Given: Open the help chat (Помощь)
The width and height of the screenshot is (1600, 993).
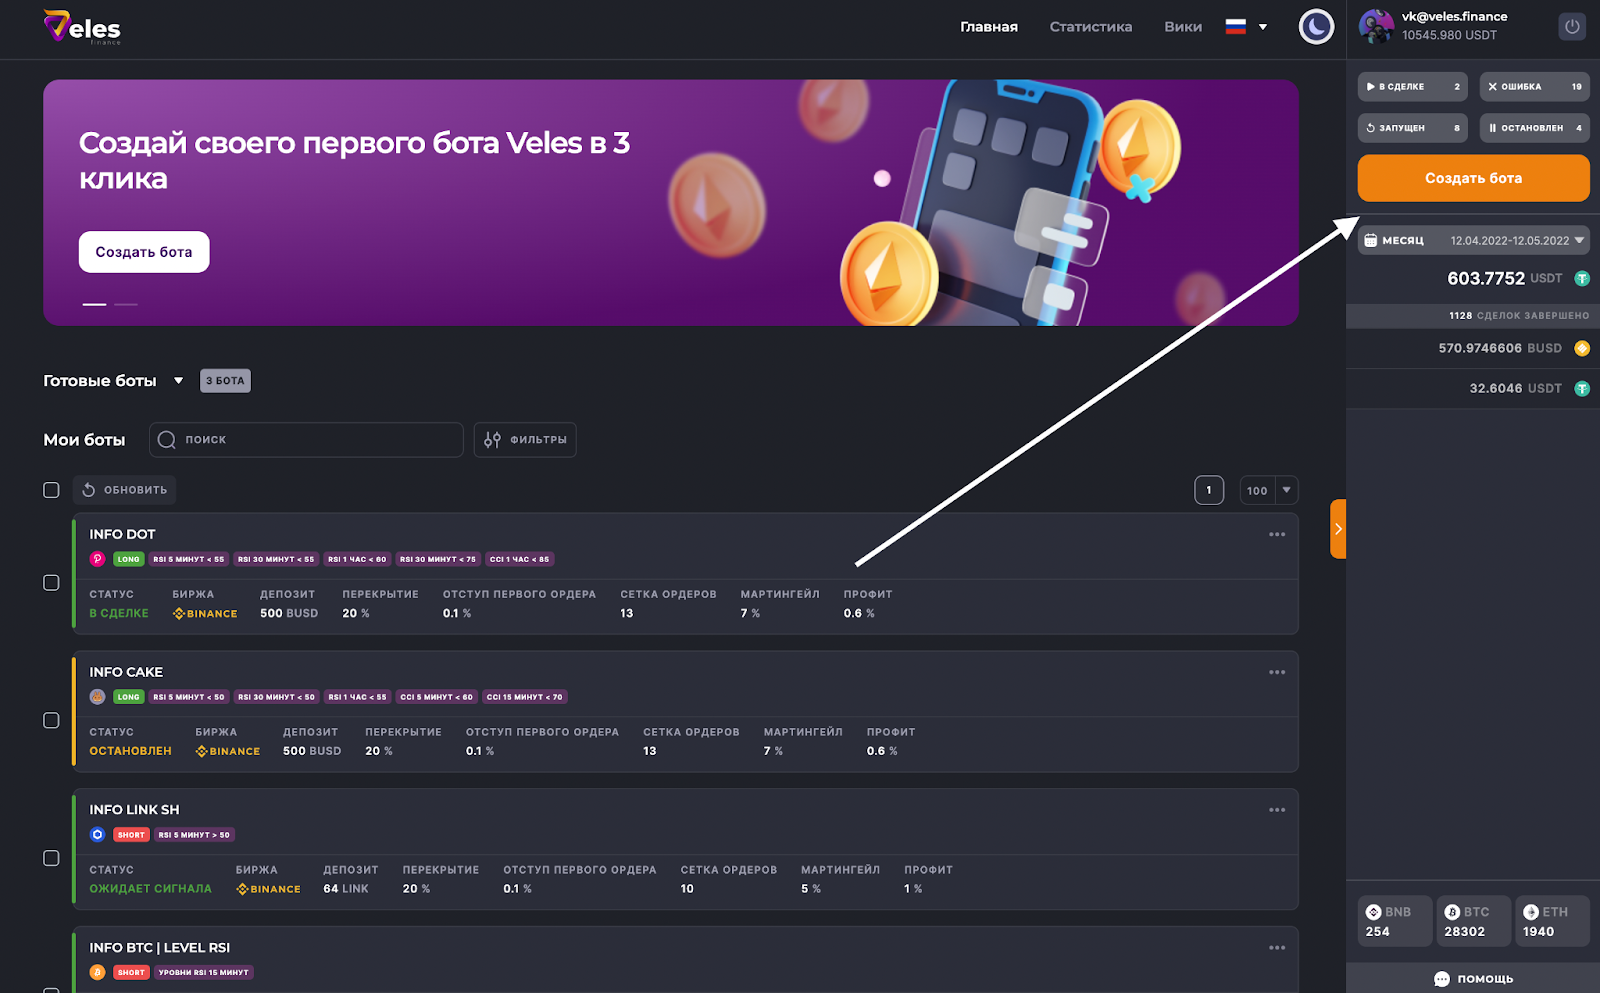Looking at the screenshot, I should tap(1473, 979).
